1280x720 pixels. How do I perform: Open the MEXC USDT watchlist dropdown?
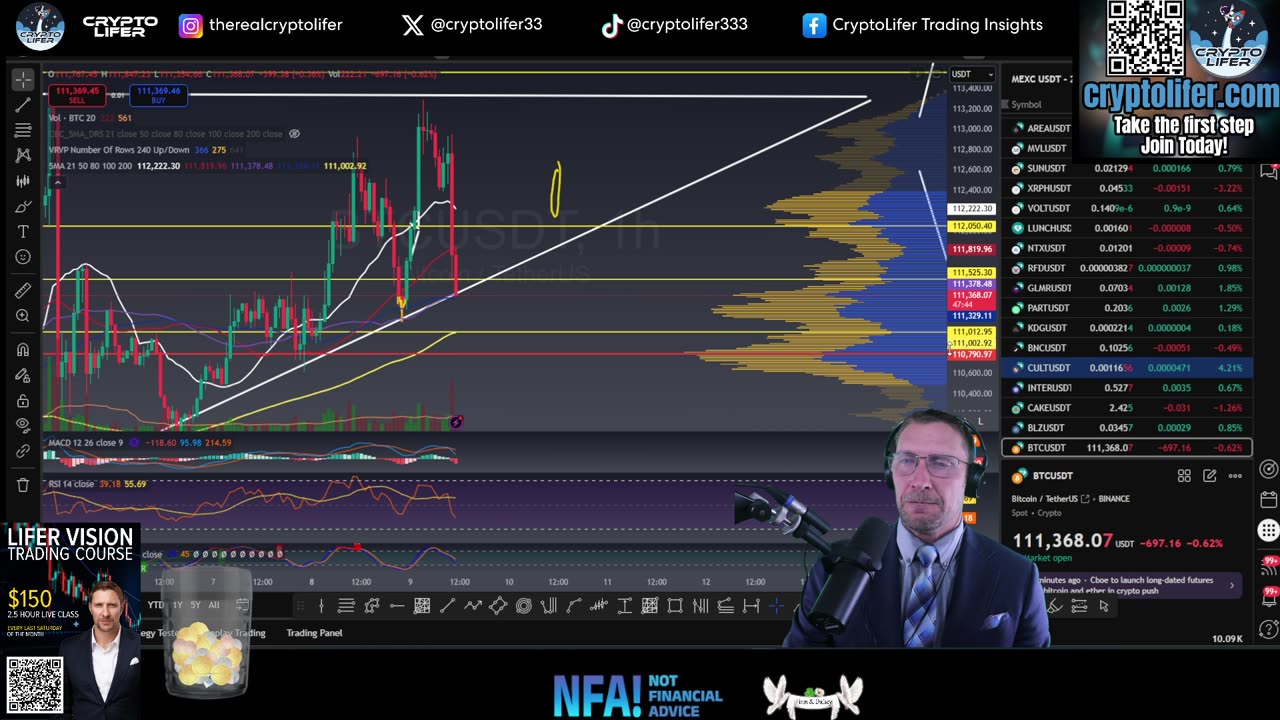point(1040,79)
